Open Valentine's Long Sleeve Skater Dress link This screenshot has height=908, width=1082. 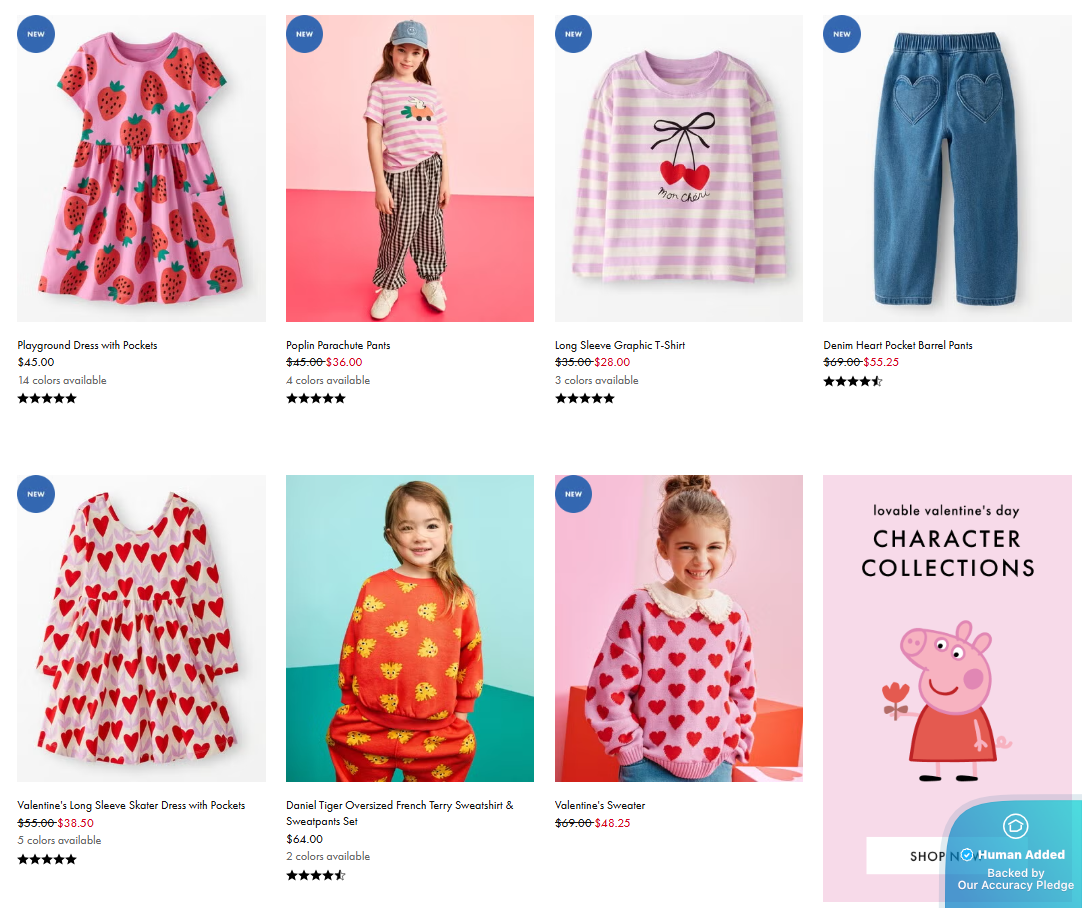(131, 805)
